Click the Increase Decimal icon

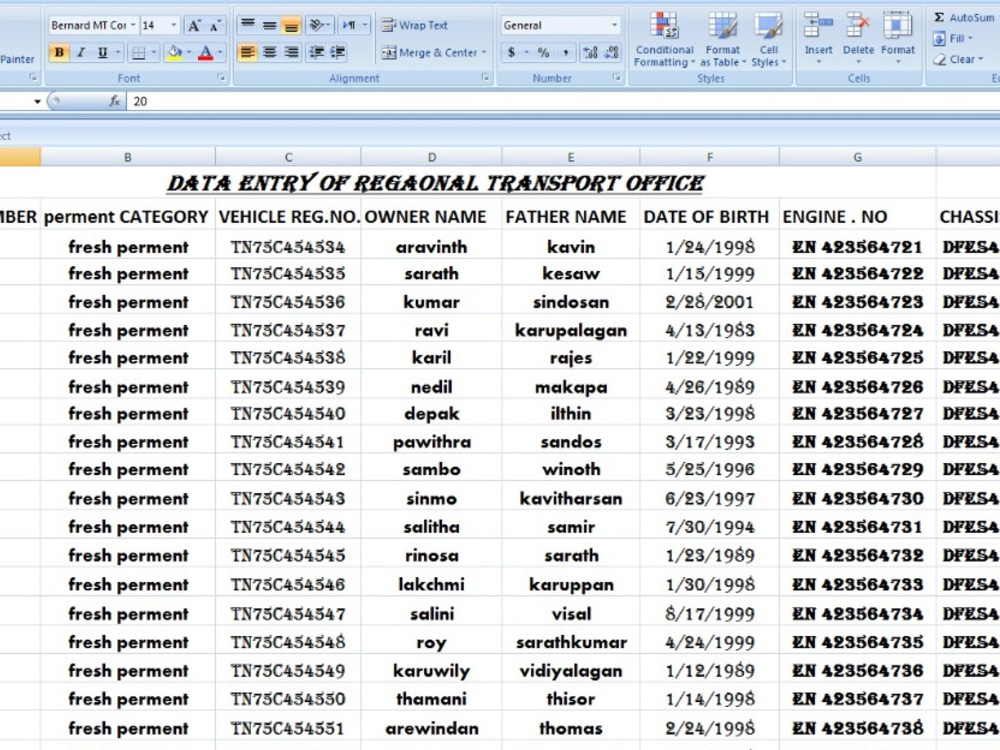[x=591, y=52]
